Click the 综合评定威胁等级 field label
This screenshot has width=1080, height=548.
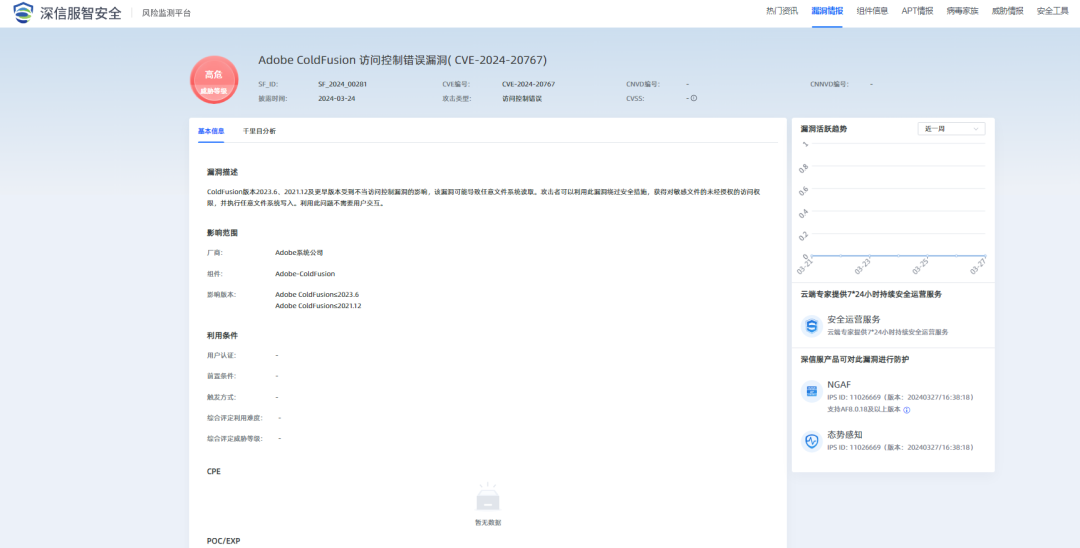[235, 439]
